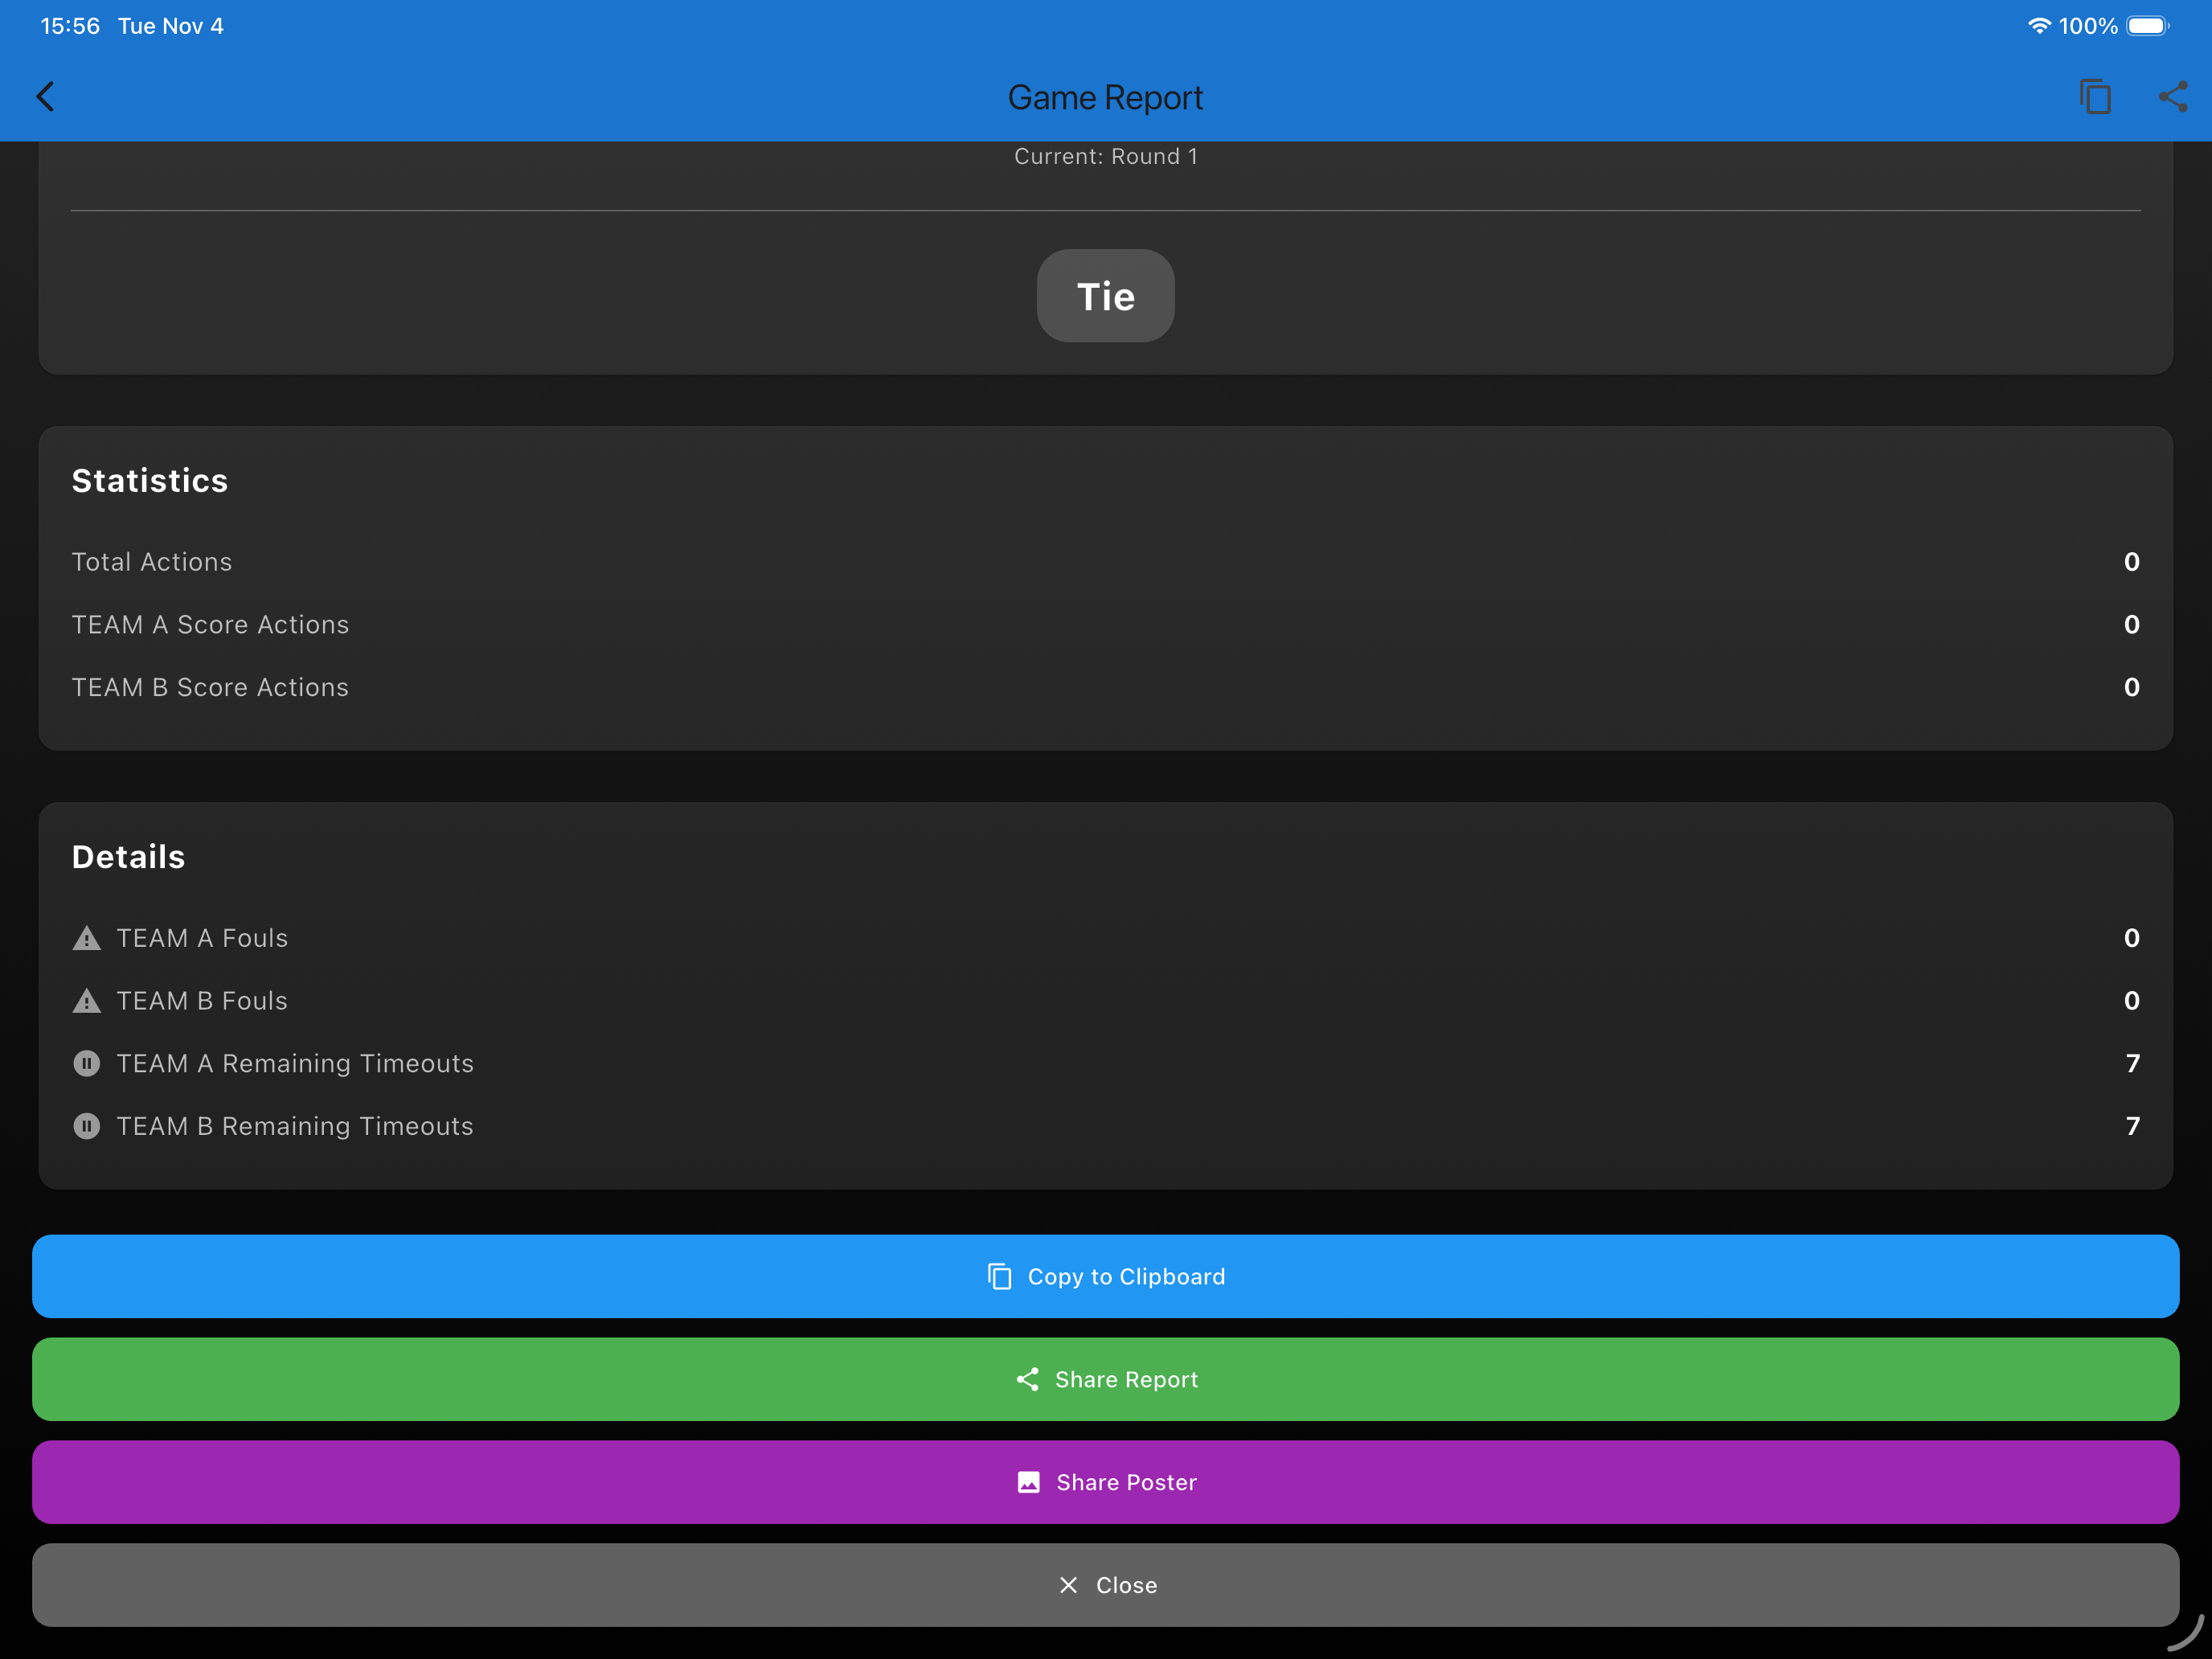The width and height of the screenshot is (2212, 1659).
Task: Click the X icon inside the Close button
Action: [1068, 1585]
